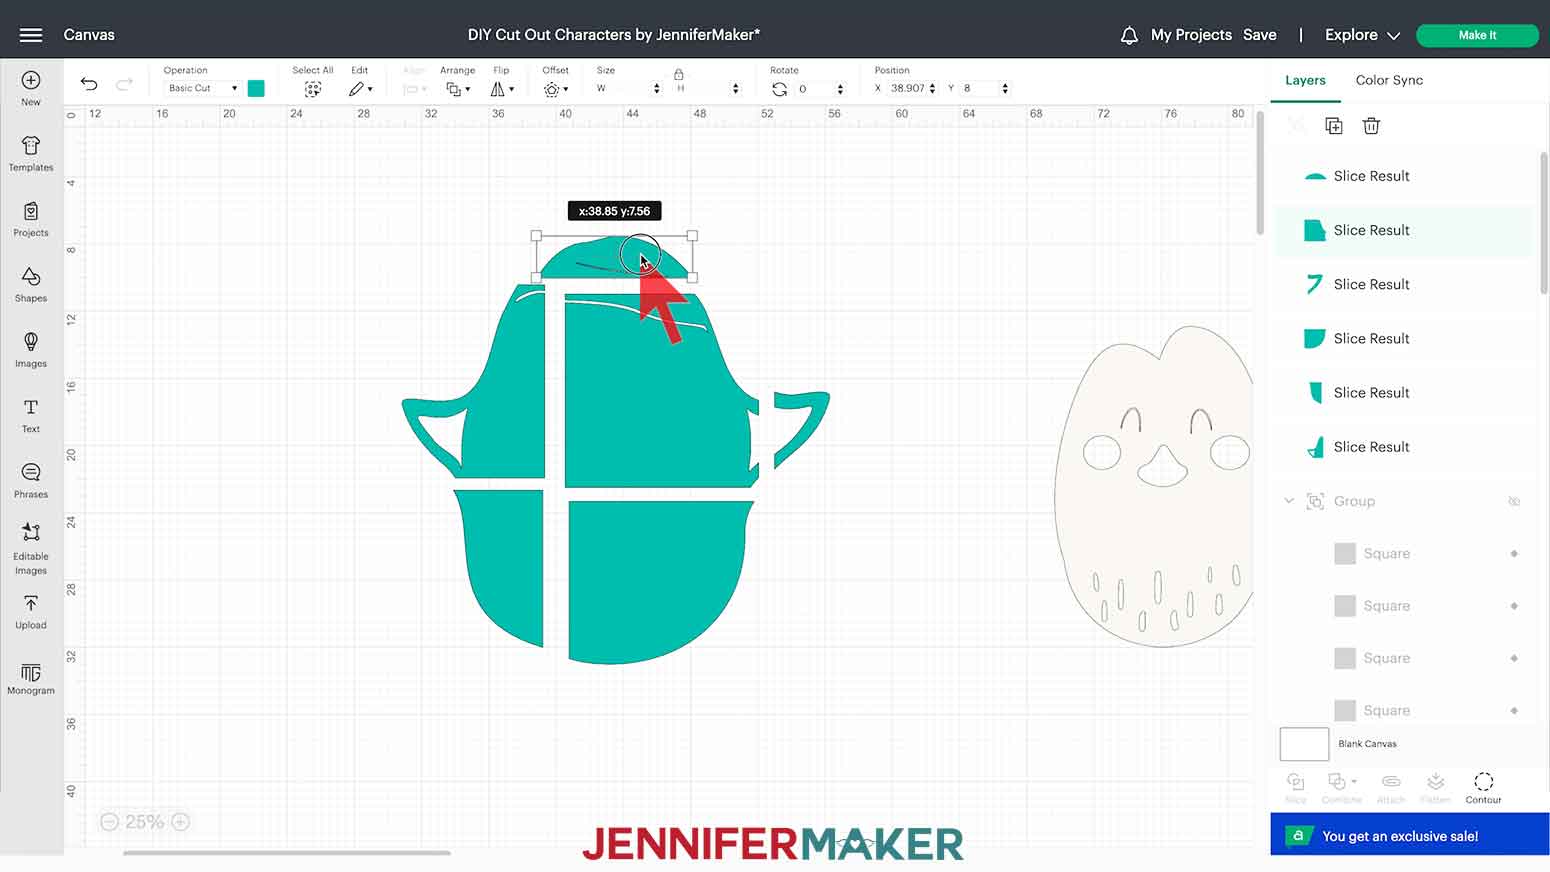Delete the selected layer with trash icon
Screen dimensions: 1550x872
[1371, 126]
